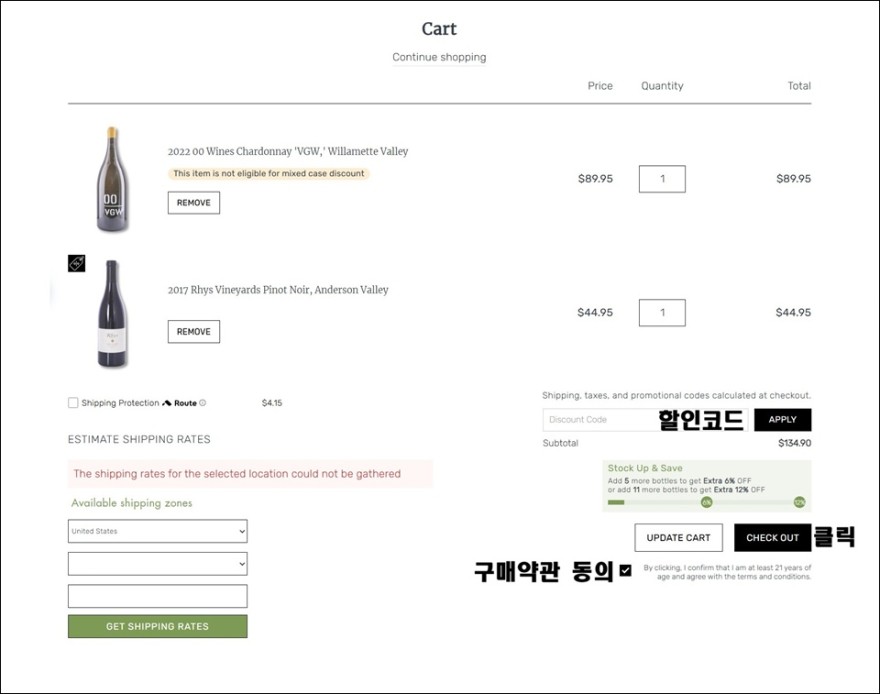Open the empty state dropdown below the country dropdown
This screenshot has width=880, height=694.
point(158,564)
